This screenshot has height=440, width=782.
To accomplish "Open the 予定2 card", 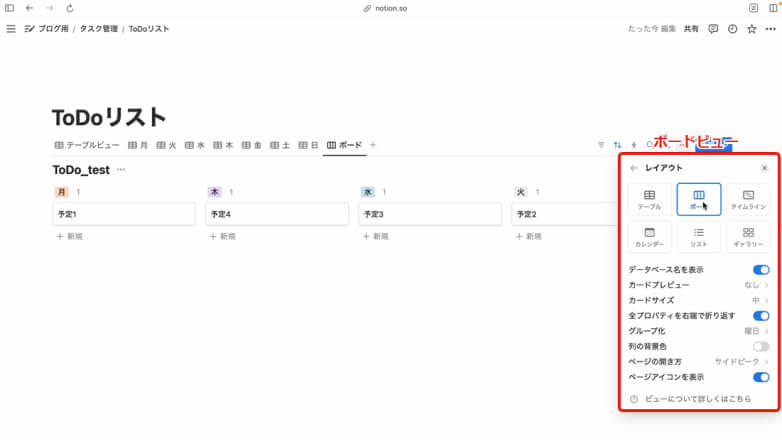I will point(564,214).
